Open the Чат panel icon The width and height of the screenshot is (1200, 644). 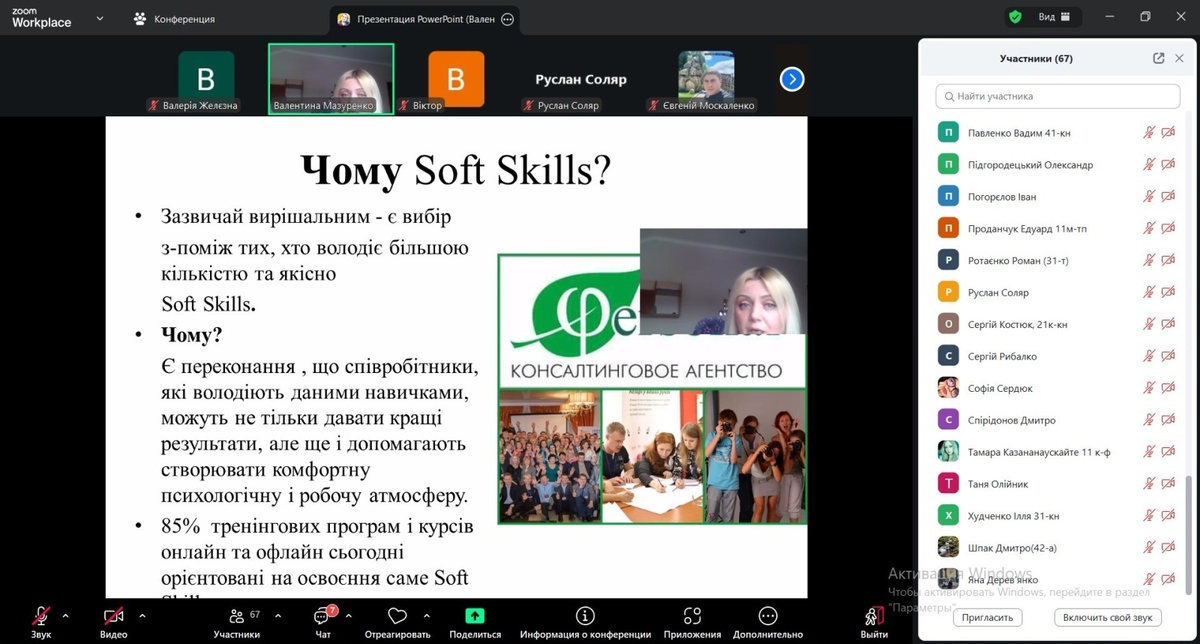tap(324, 616)
